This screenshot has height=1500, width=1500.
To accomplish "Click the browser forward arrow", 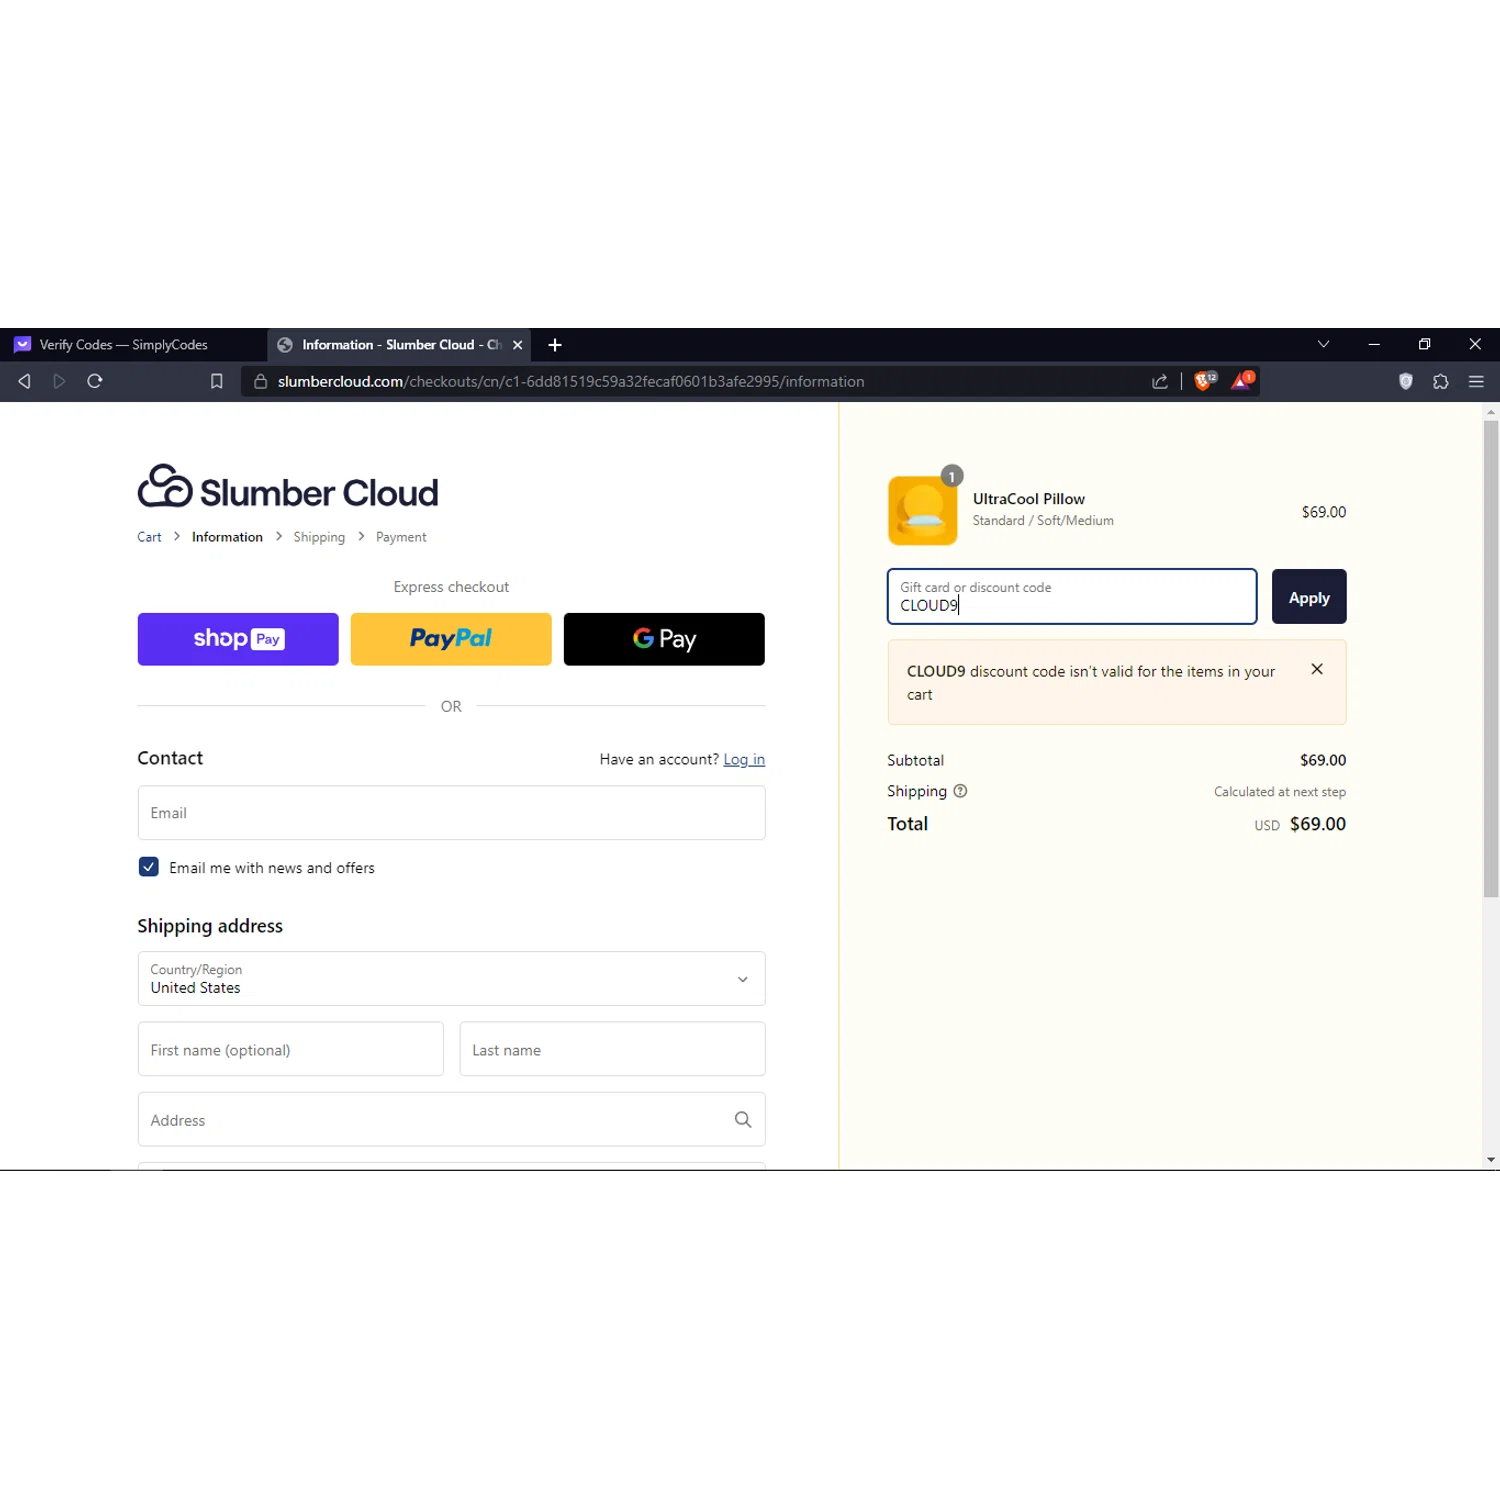I will click(x=59, y=381).
